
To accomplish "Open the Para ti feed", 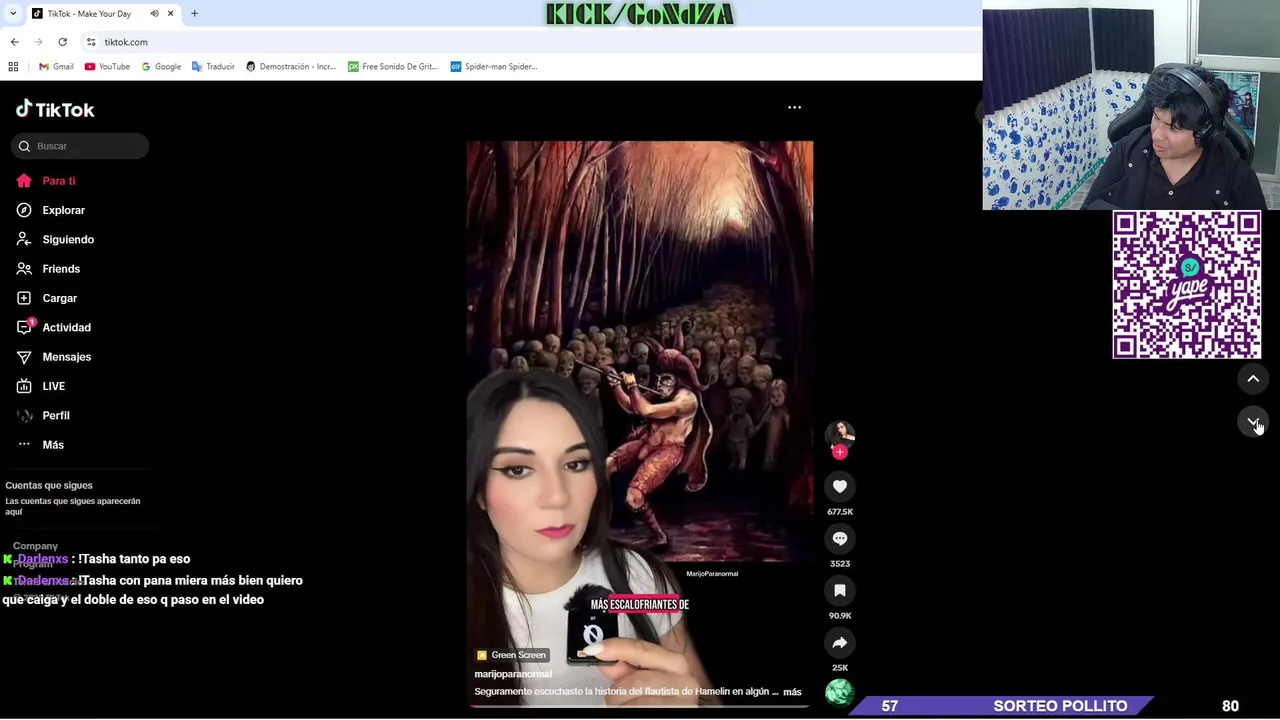I will tap(59, 181).
